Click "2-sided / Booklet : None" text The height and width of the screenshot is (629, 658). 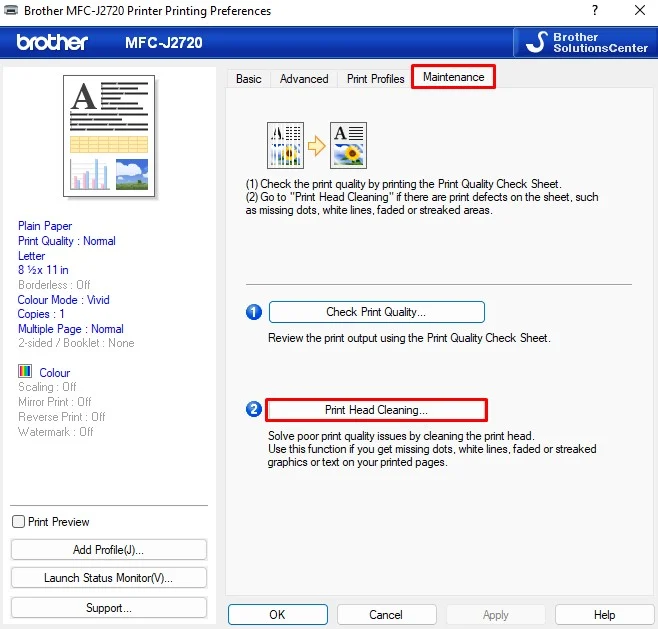click(x=76, y=343)
